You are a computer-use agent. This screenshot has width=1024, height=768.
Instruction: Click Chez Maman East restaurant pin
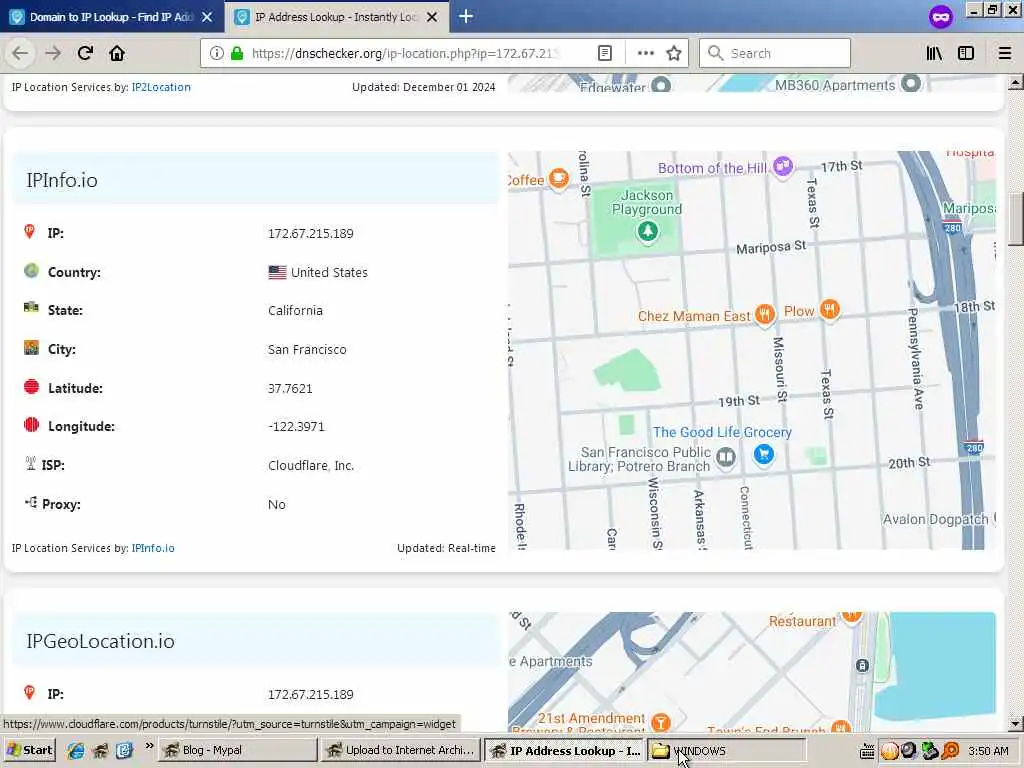click(x=765, y=314)
